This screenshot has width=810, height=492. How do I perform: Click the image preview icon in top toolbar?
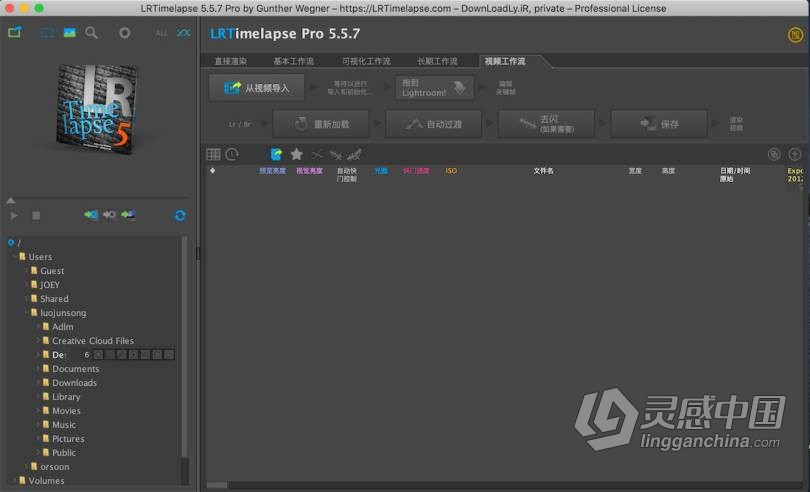point(69,33)
